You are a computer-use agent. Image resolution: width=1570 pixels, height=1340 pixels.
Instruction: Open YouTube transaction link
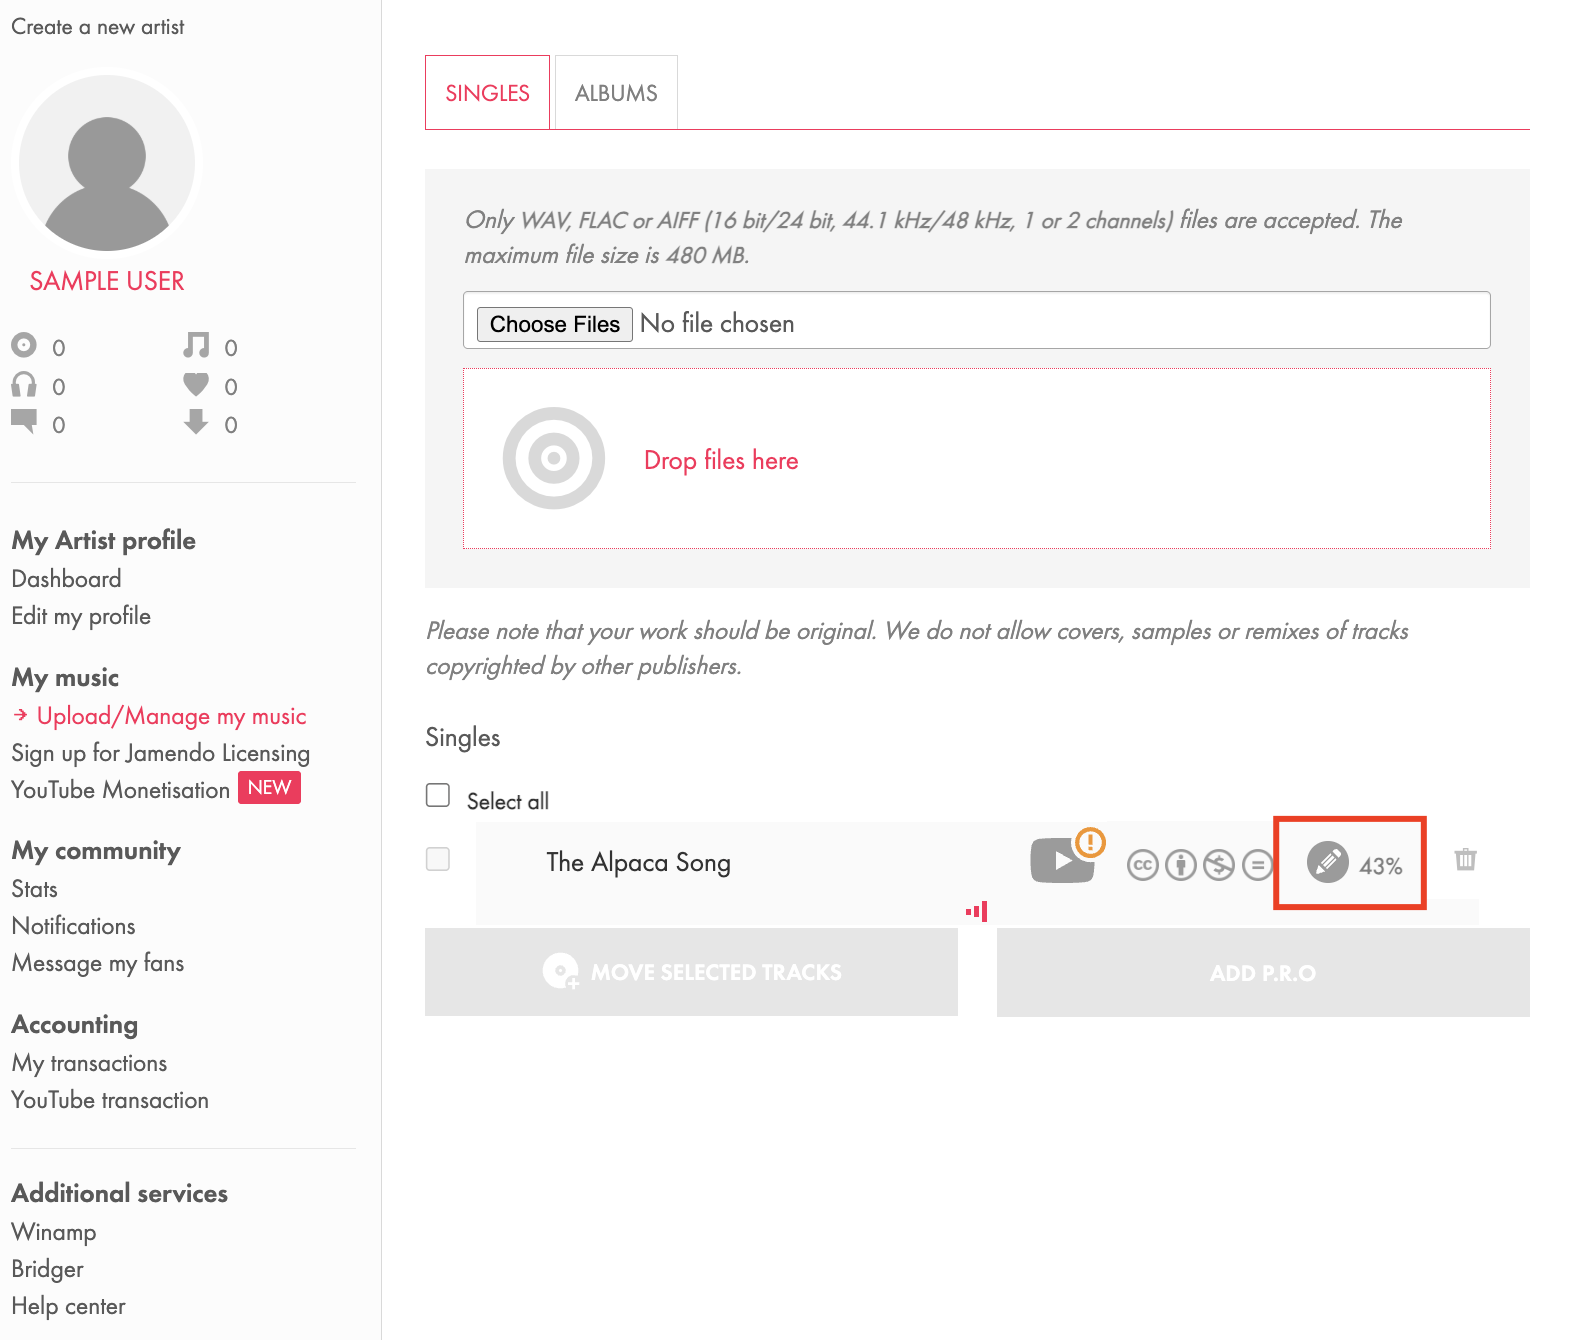[x=110, y=1100]
